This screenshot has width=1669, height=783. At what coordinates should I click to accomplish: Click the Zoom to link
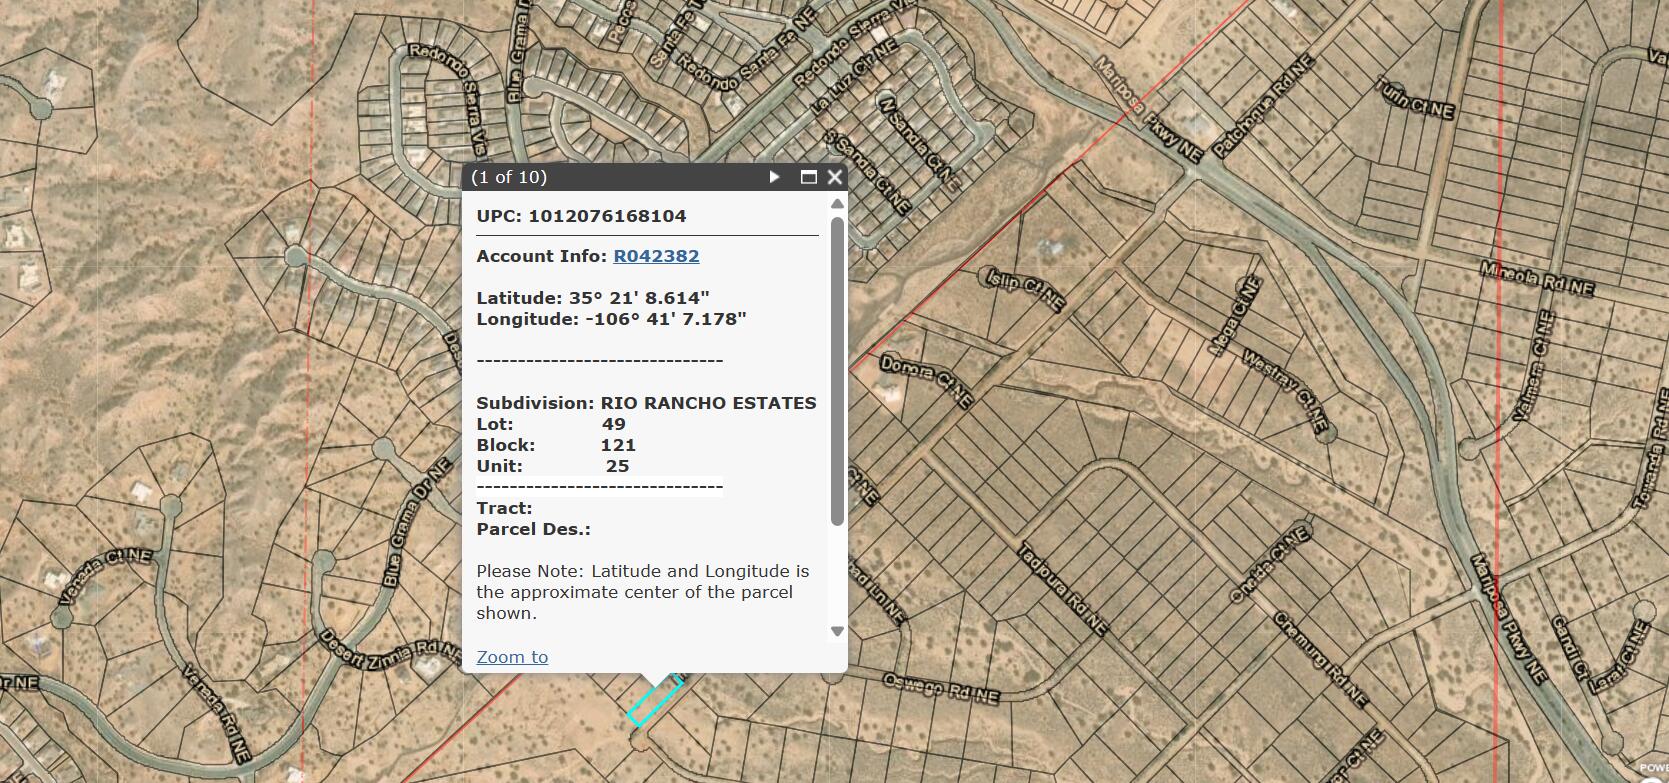click(x=512, y=657)
